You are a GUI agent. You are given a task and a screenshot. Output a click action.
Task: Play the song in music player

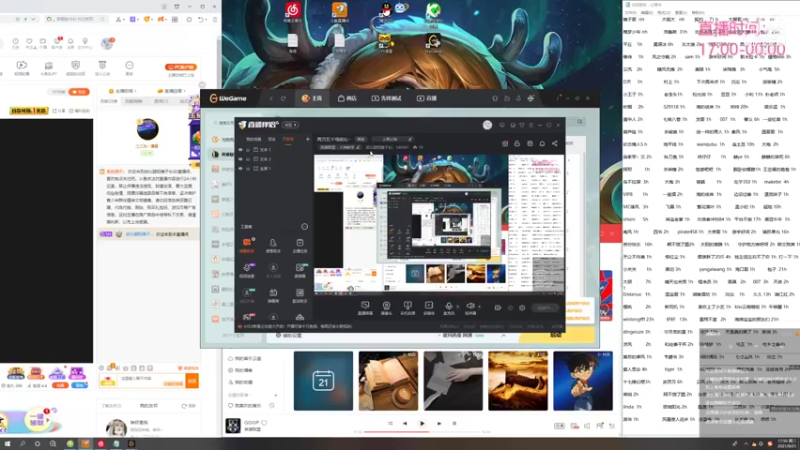tap(422, 423)
